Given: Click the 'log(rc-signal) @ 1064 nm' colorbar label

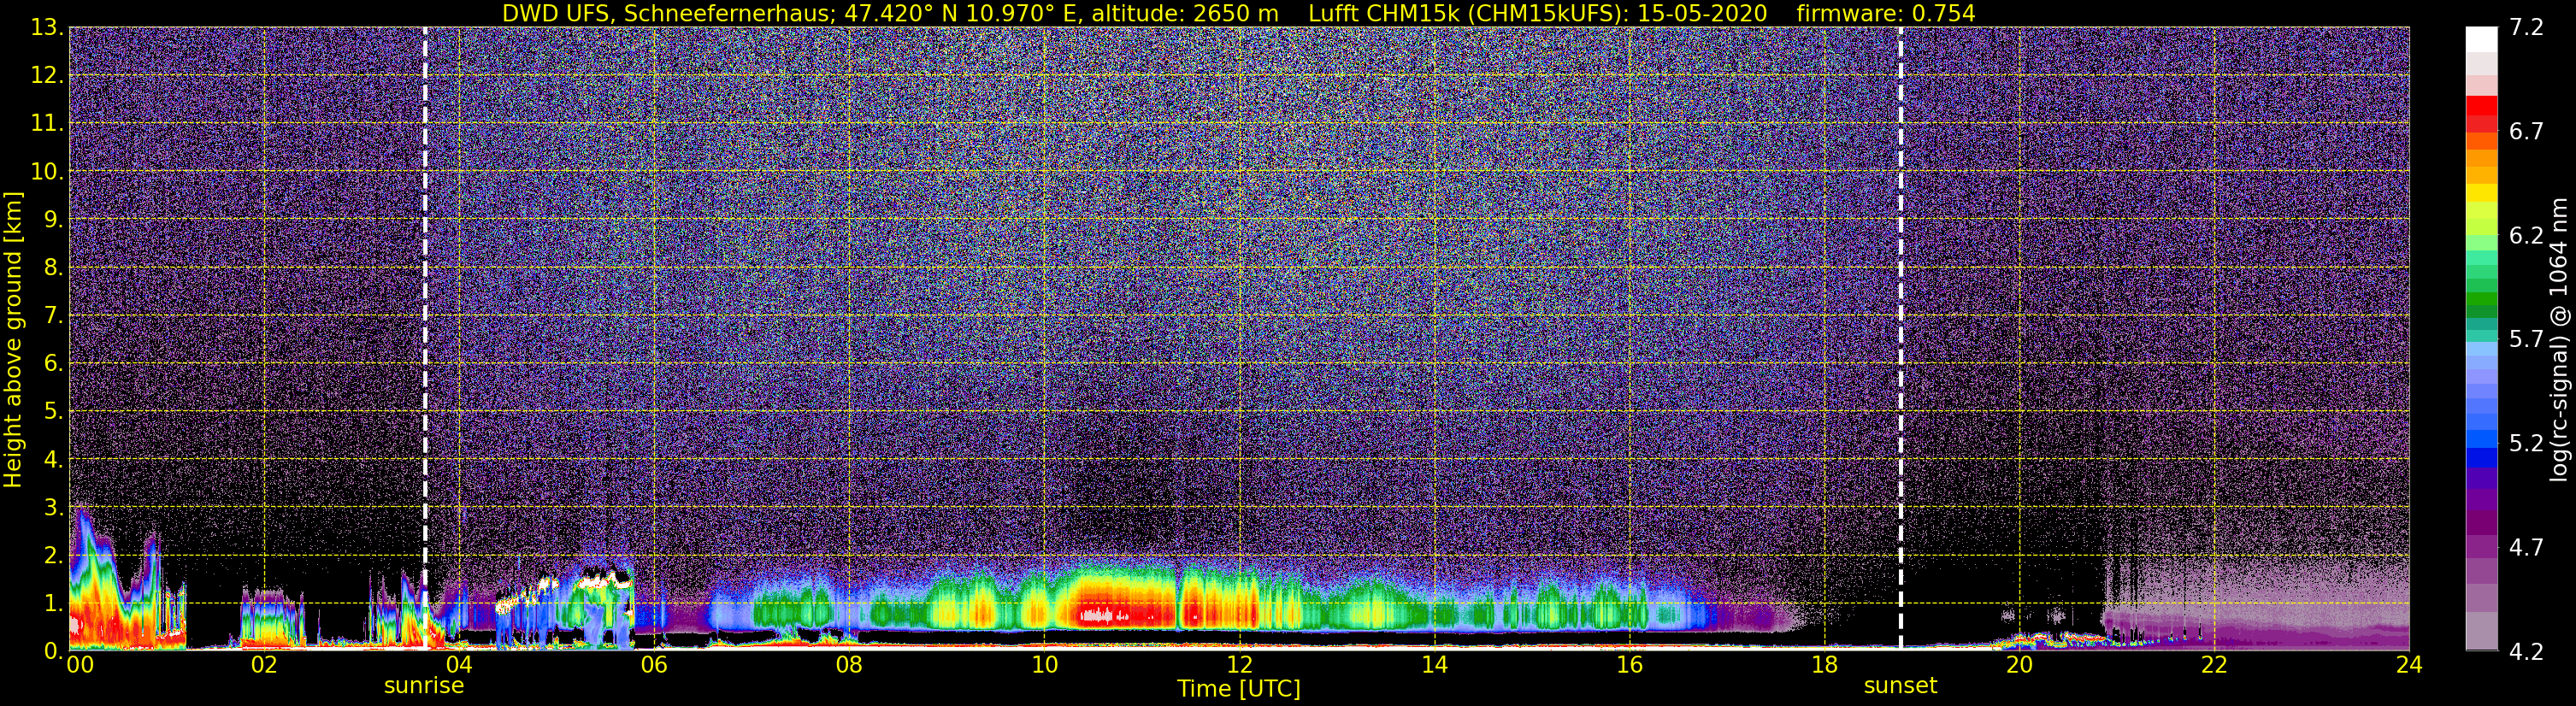Looking at the screenshot, I should [2558, 339].
